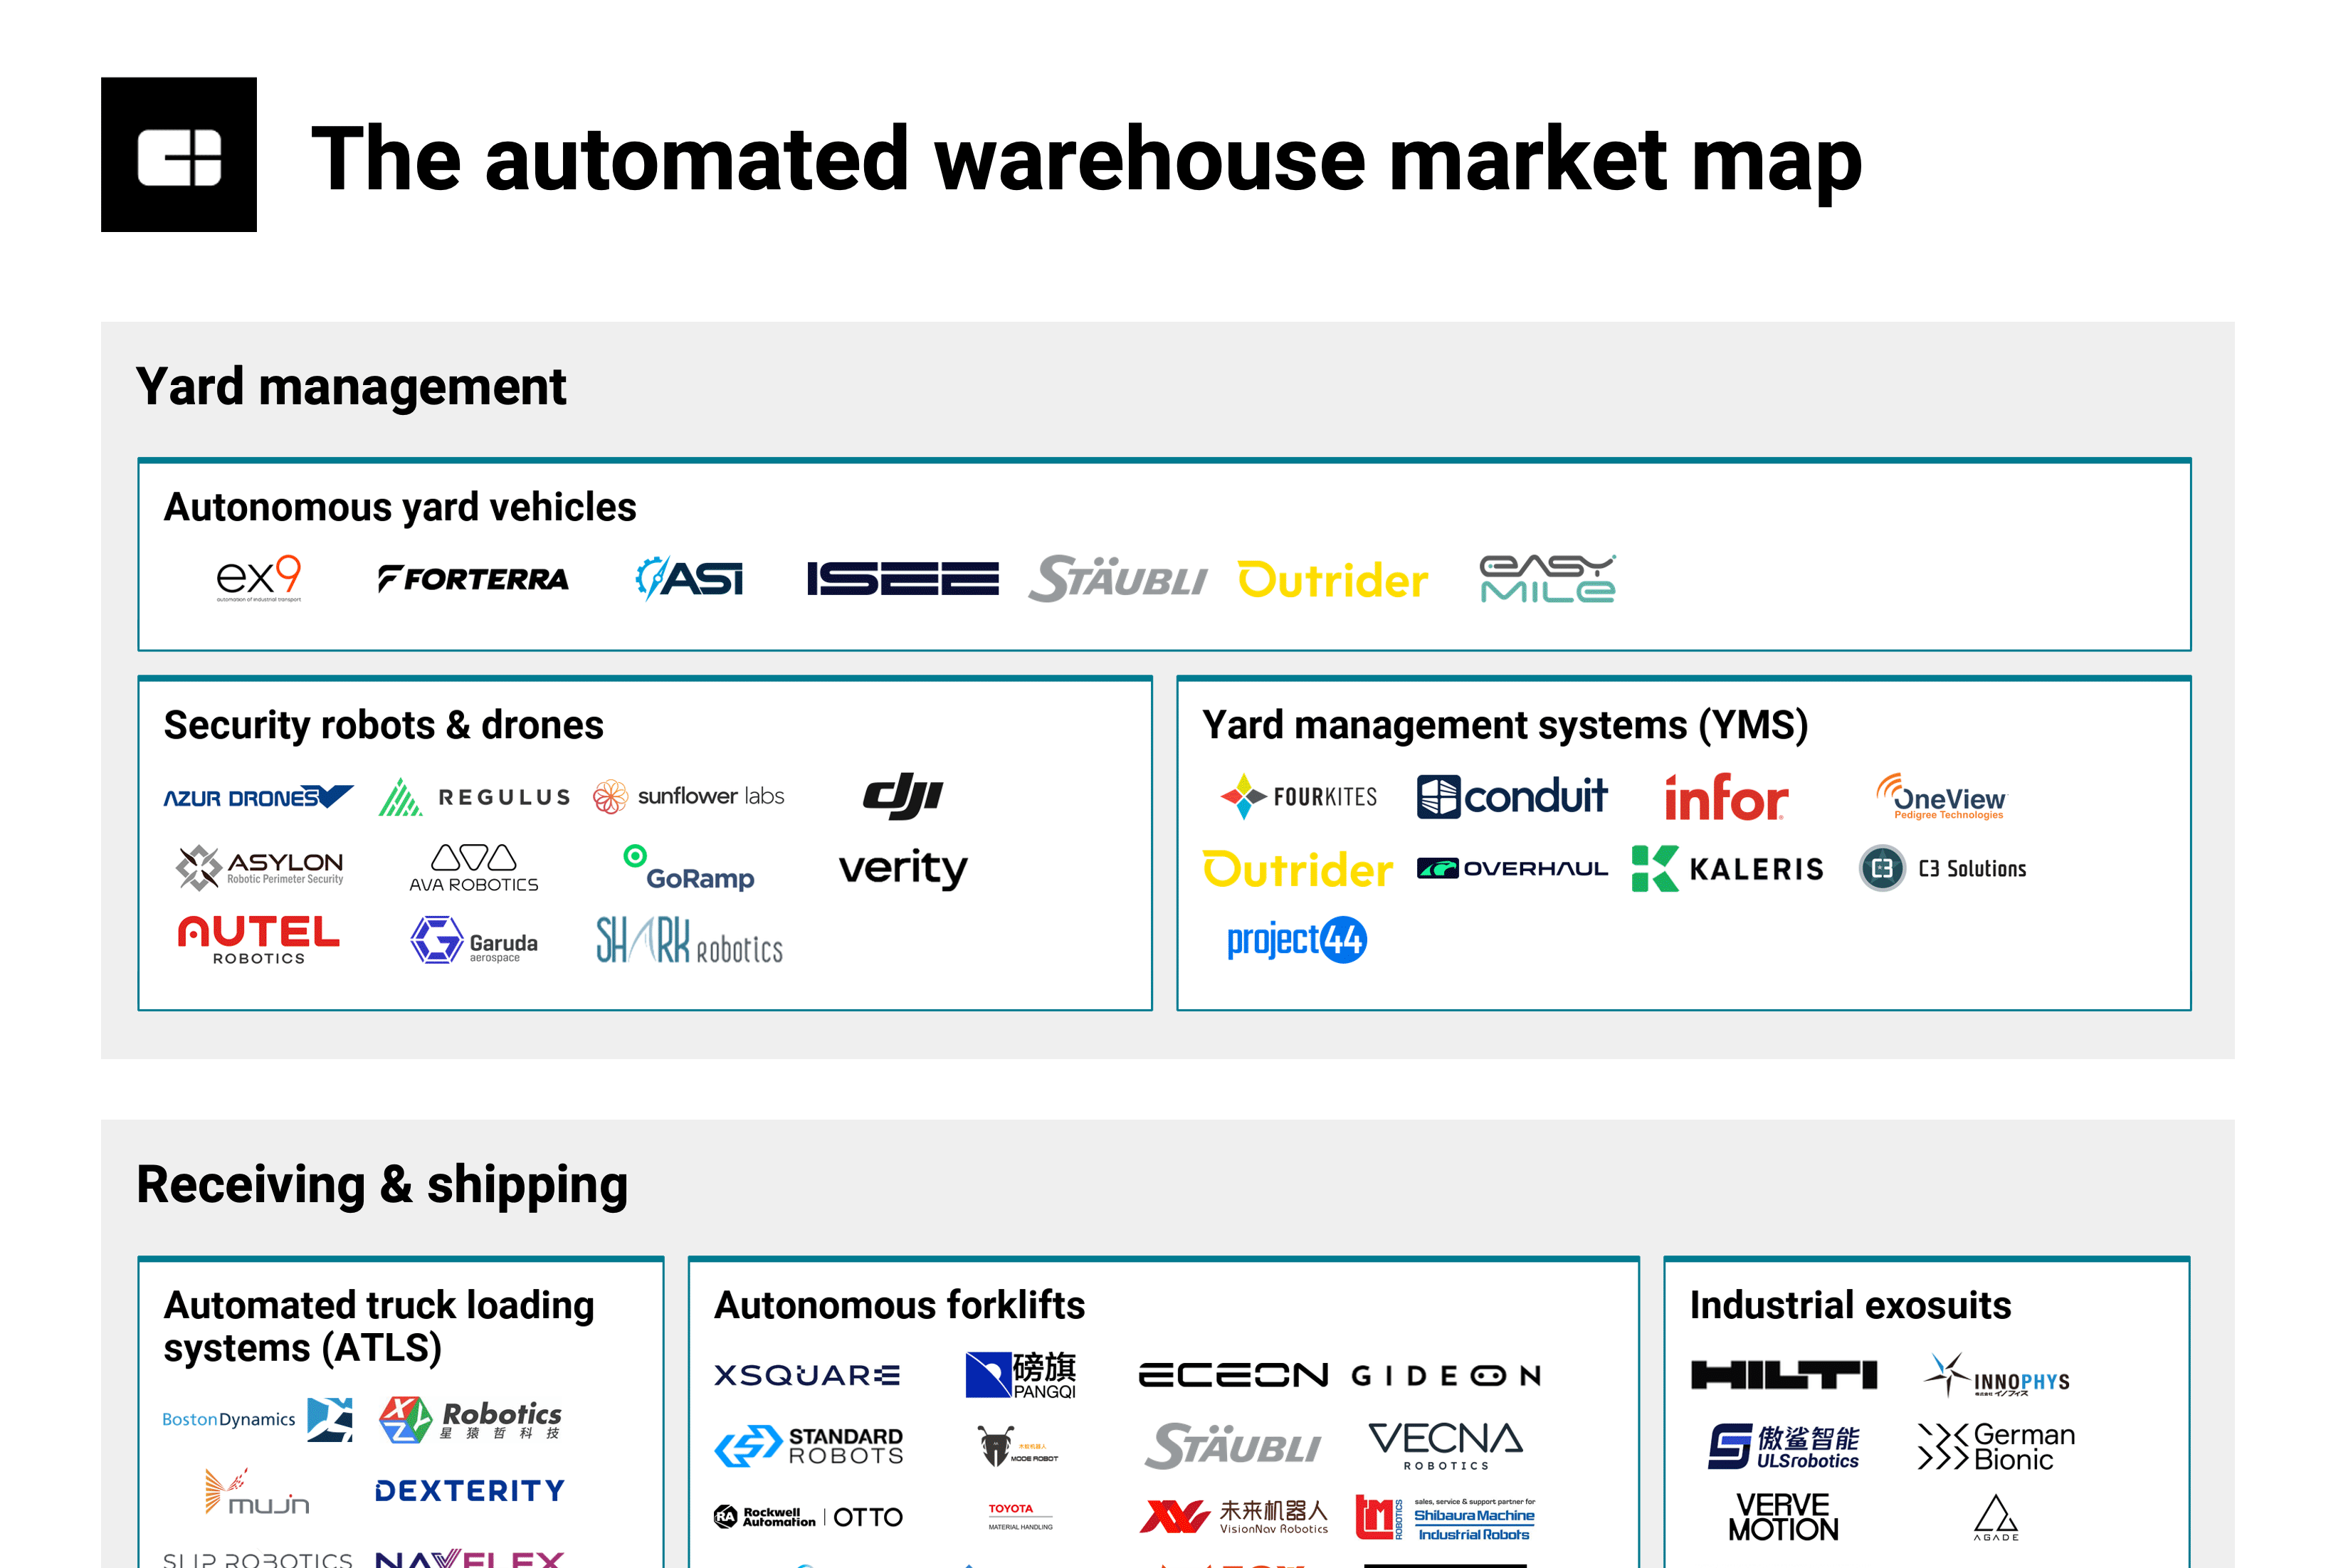Click the "Industrial exosuits" heading

1851,1305
